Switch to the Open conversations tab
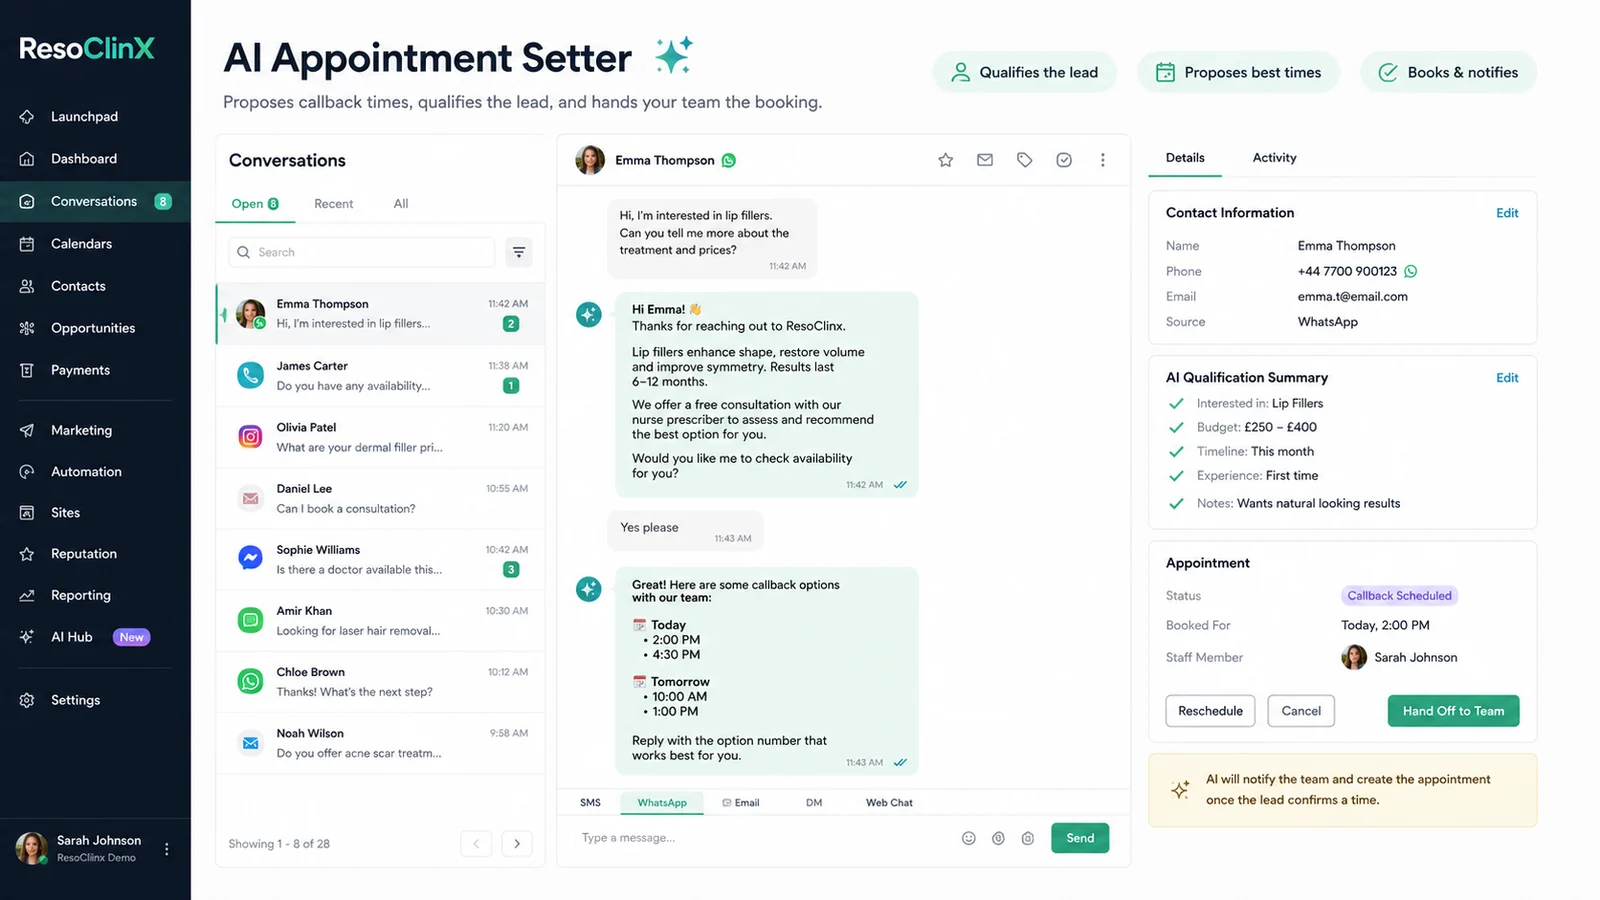Image resolution: width=1600 pixels, height=900 pixels. click(255, 204)
